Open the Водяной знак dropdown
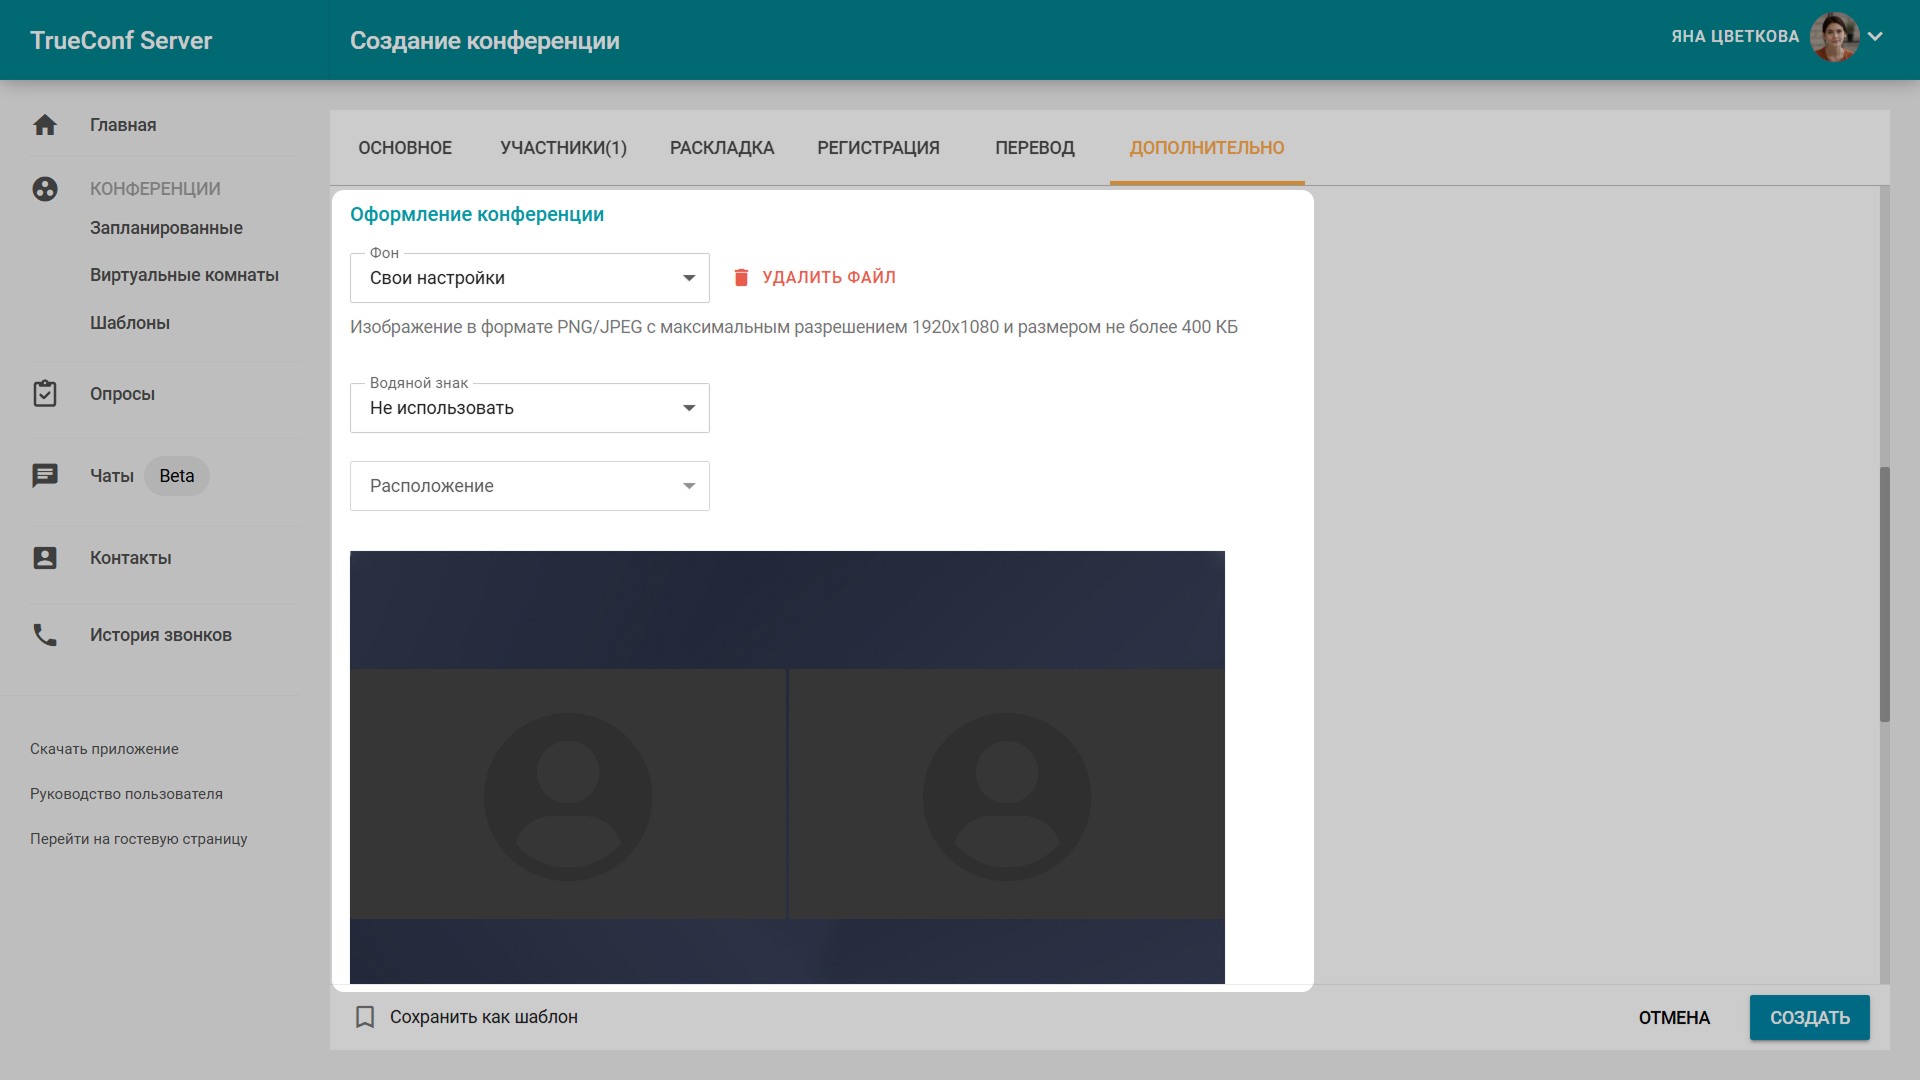 (x=530, y=408)
